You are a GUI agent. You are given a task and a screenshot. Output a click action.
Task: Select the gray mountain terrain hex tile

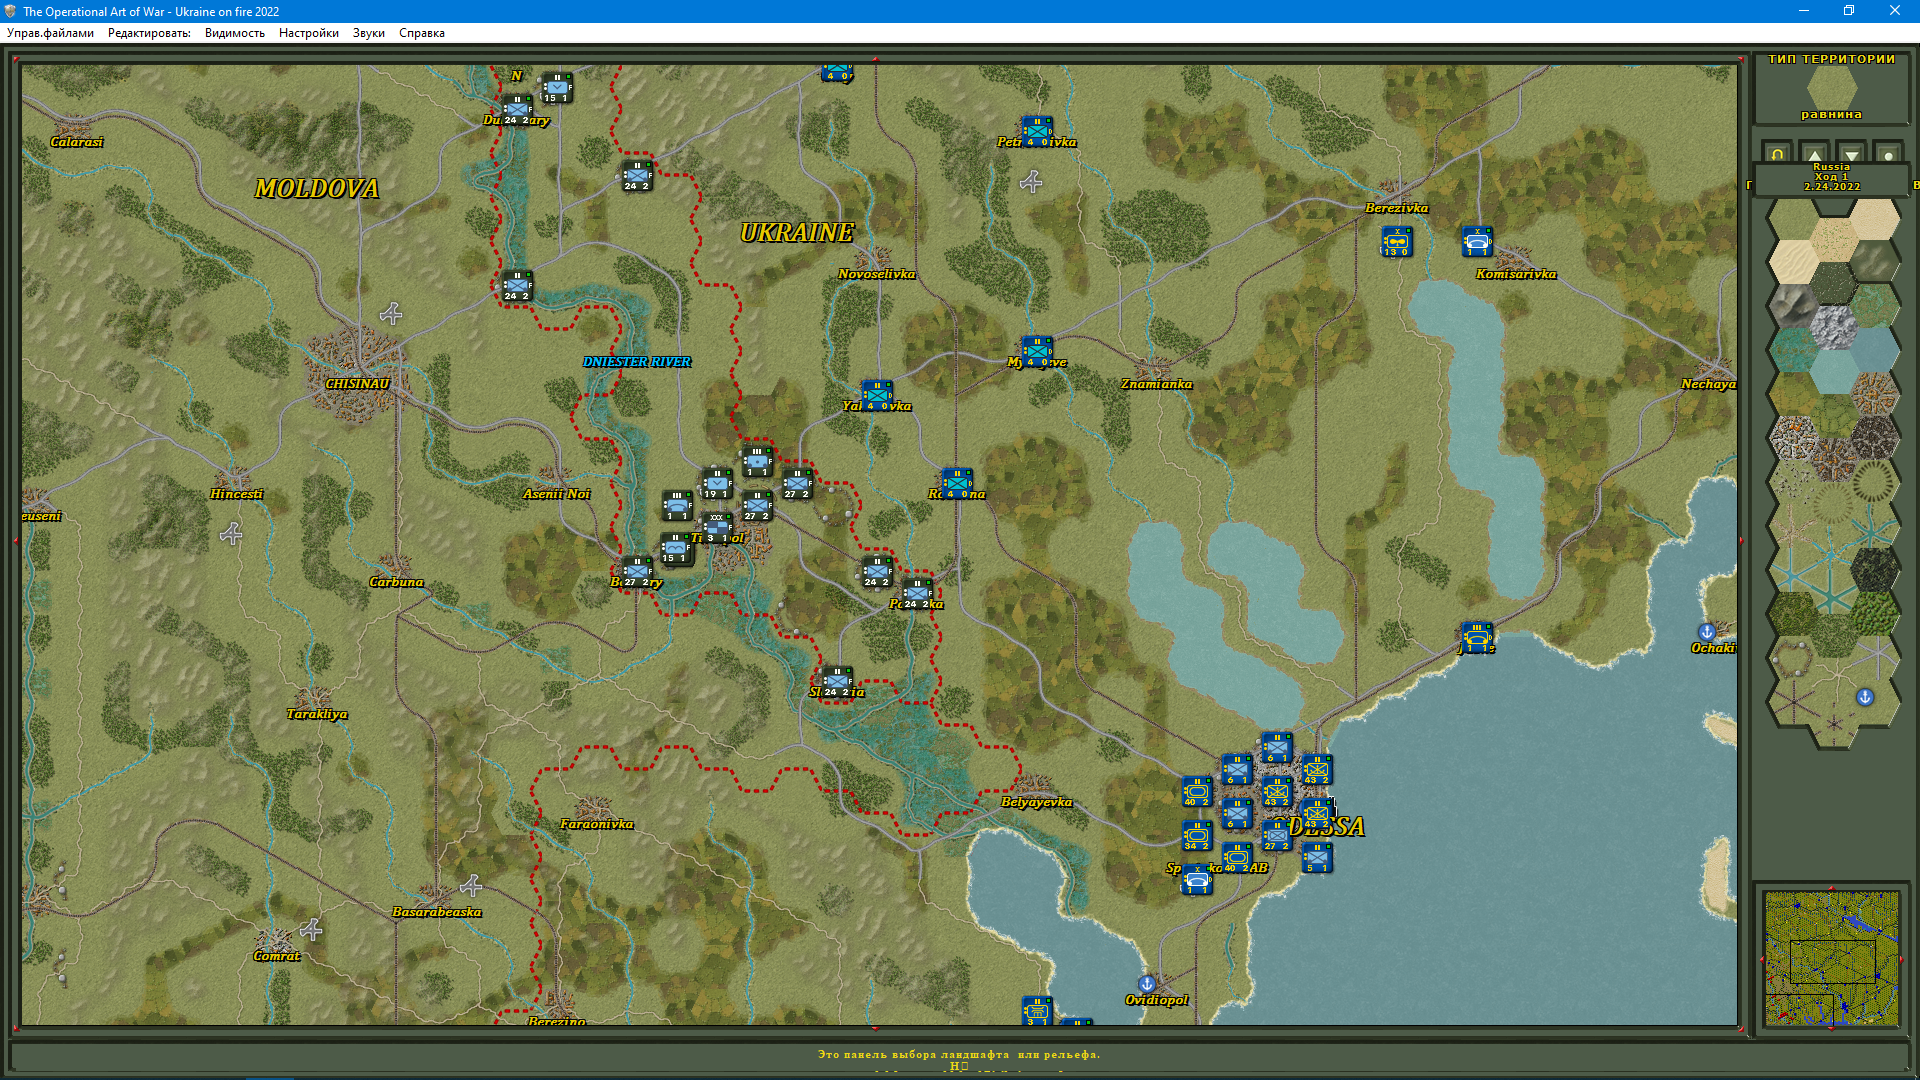click(1794, 305)
